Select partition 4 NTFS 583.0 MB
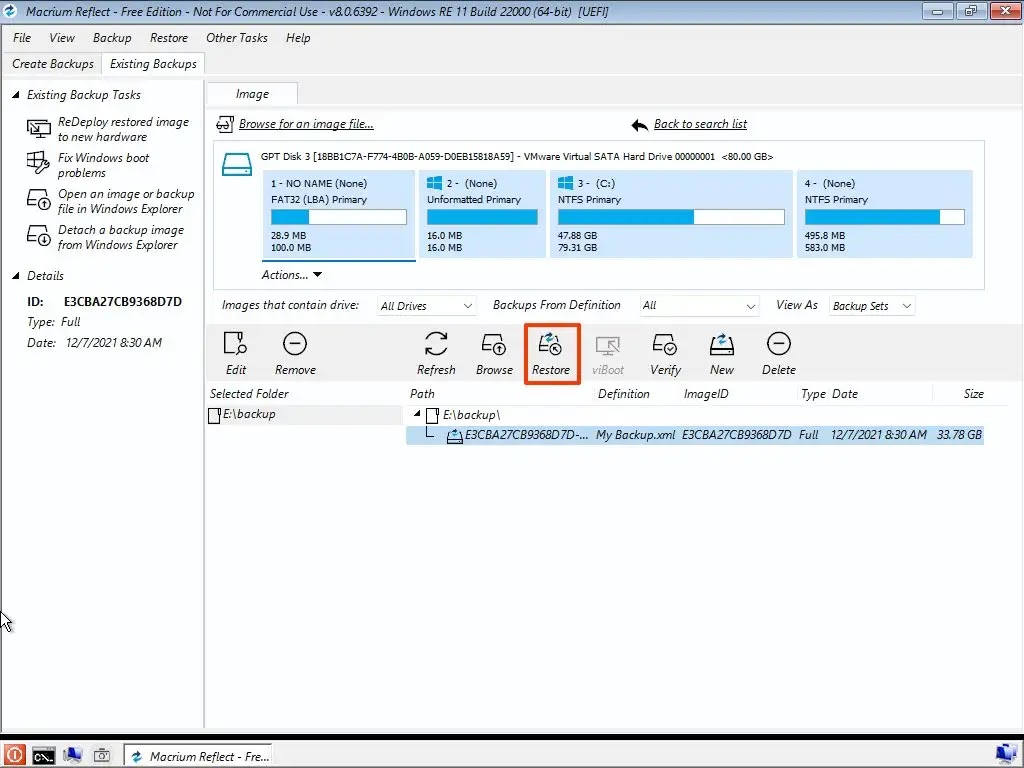This screenshot has height=768, width=1024. 884,215
